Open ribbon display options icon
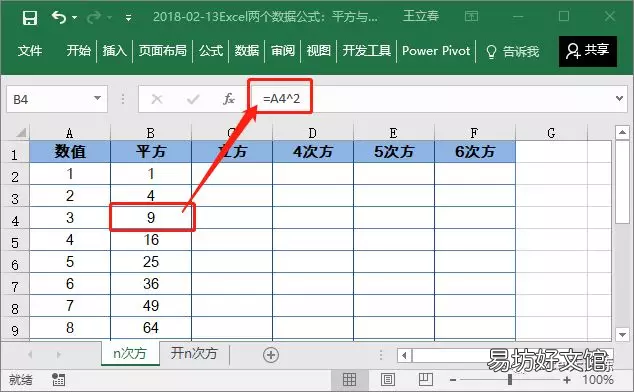634x392 pixels. (471, 17)
